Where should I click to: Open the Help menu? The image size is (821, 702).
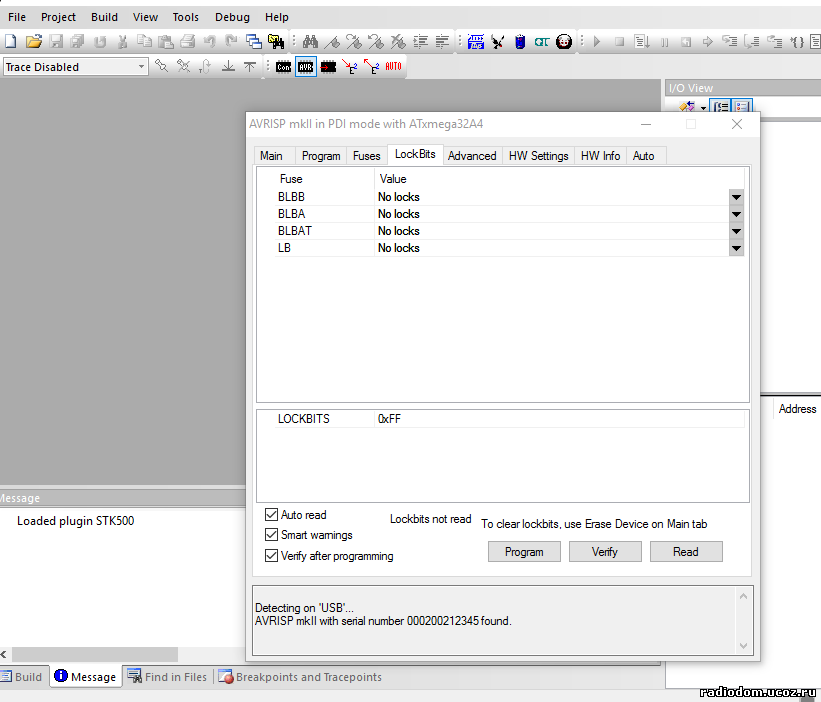click(x=276, y=17)
